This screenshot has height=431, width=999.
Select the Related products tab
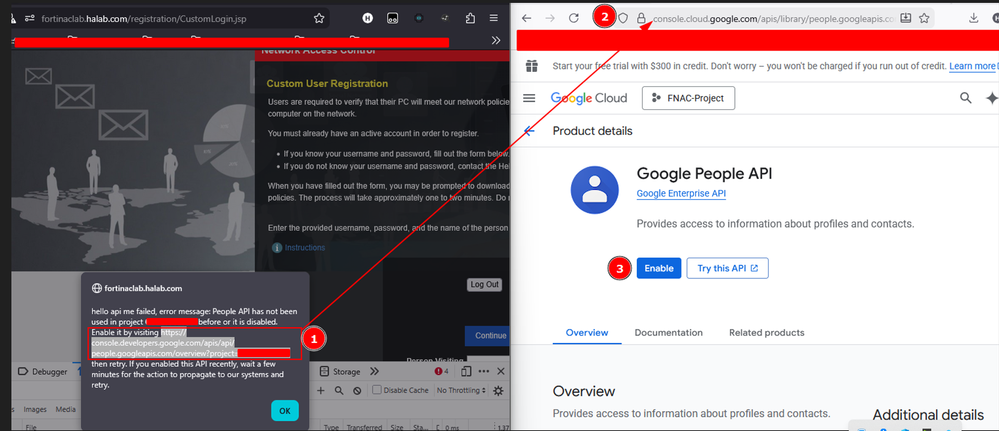click(x=766, y=333)
